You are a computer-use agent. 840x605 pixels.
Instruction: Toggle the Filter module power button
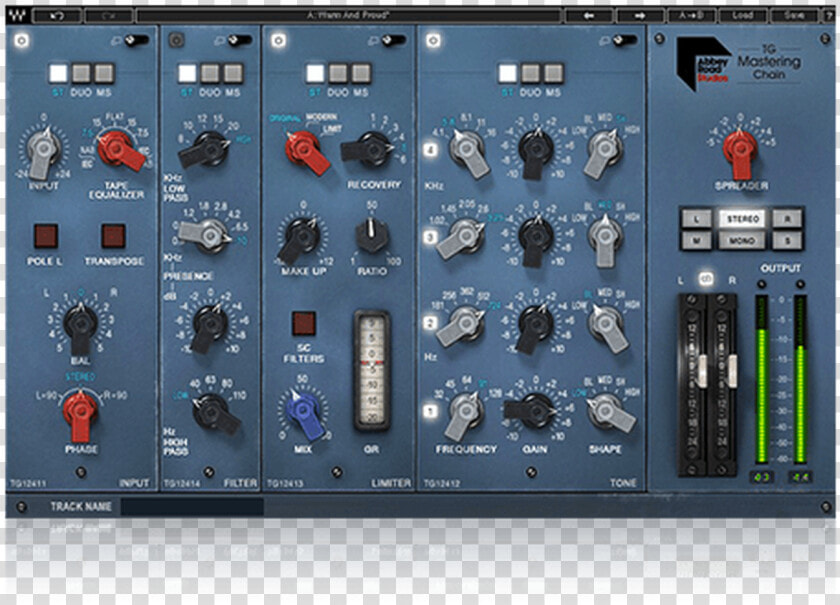176,40
